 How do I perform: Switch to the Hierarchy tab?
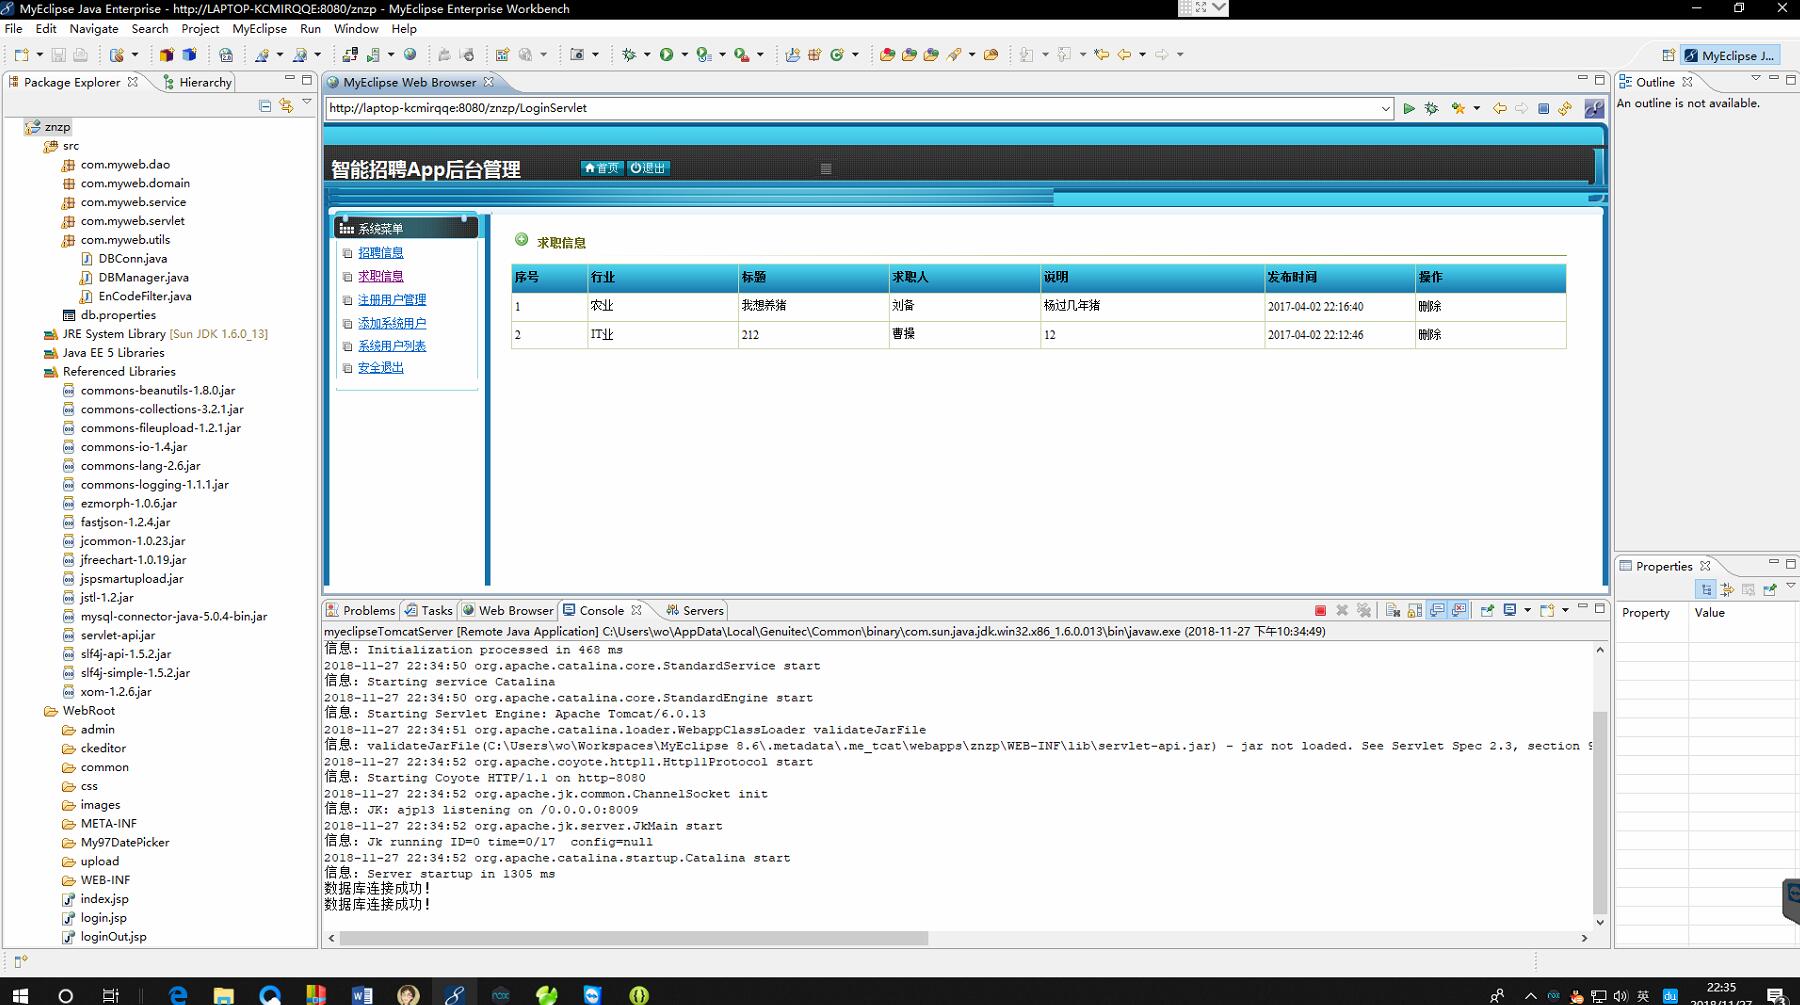tap(197, 82)
